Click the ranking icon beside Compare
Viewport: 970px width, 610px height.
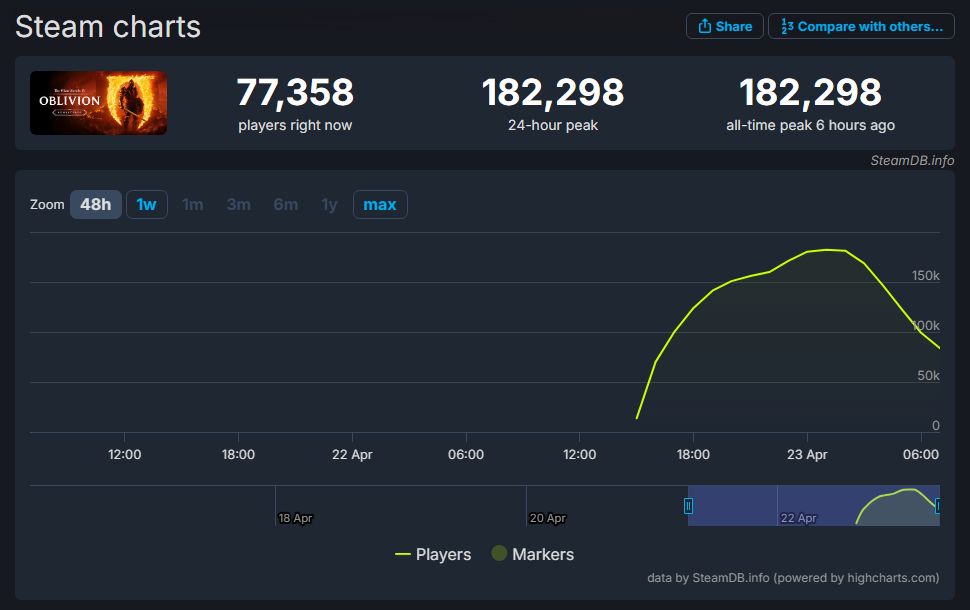(787, 26)
